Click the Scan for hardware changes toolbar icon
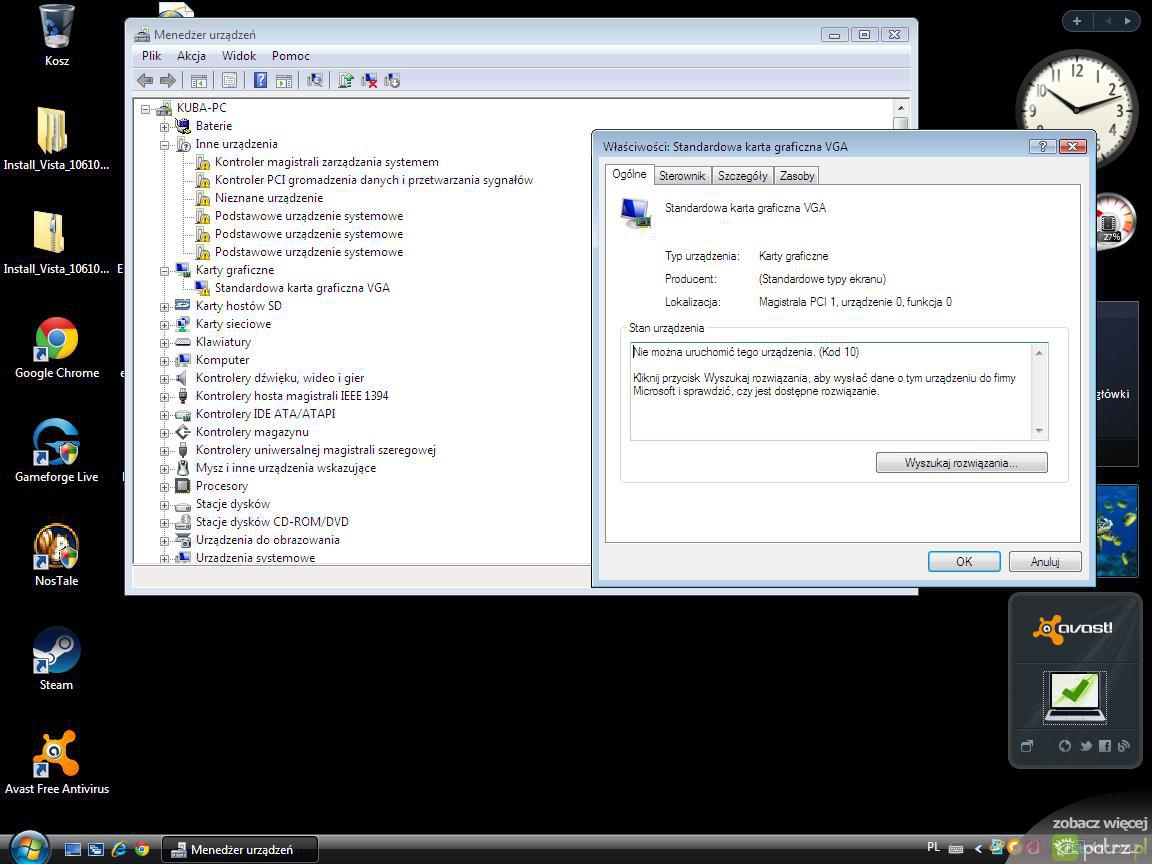The height and width of the screenshot is (864, 1152). click(x=315, y=80)
